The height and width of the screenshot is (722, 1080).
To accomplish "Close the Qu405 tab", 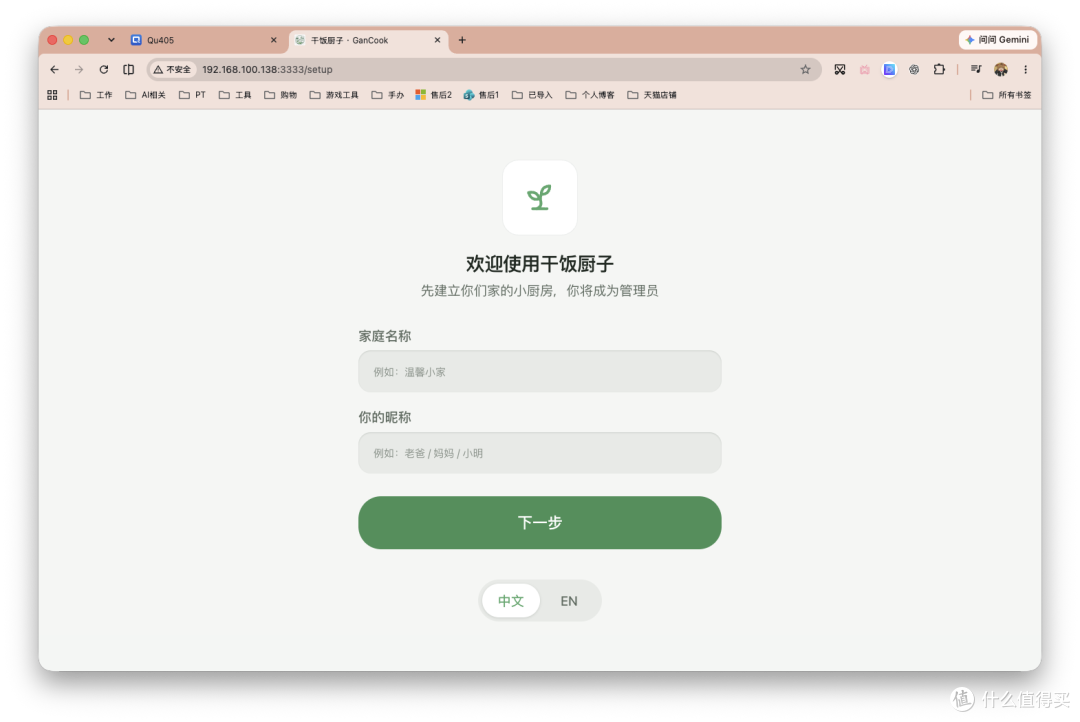I will pyautogui.click(x=273, y=40).
